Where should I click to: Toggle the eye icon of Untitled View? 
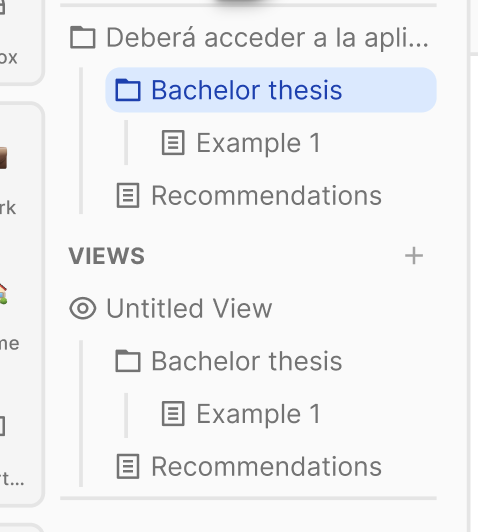pyautogui.click(x=83, y=308)
